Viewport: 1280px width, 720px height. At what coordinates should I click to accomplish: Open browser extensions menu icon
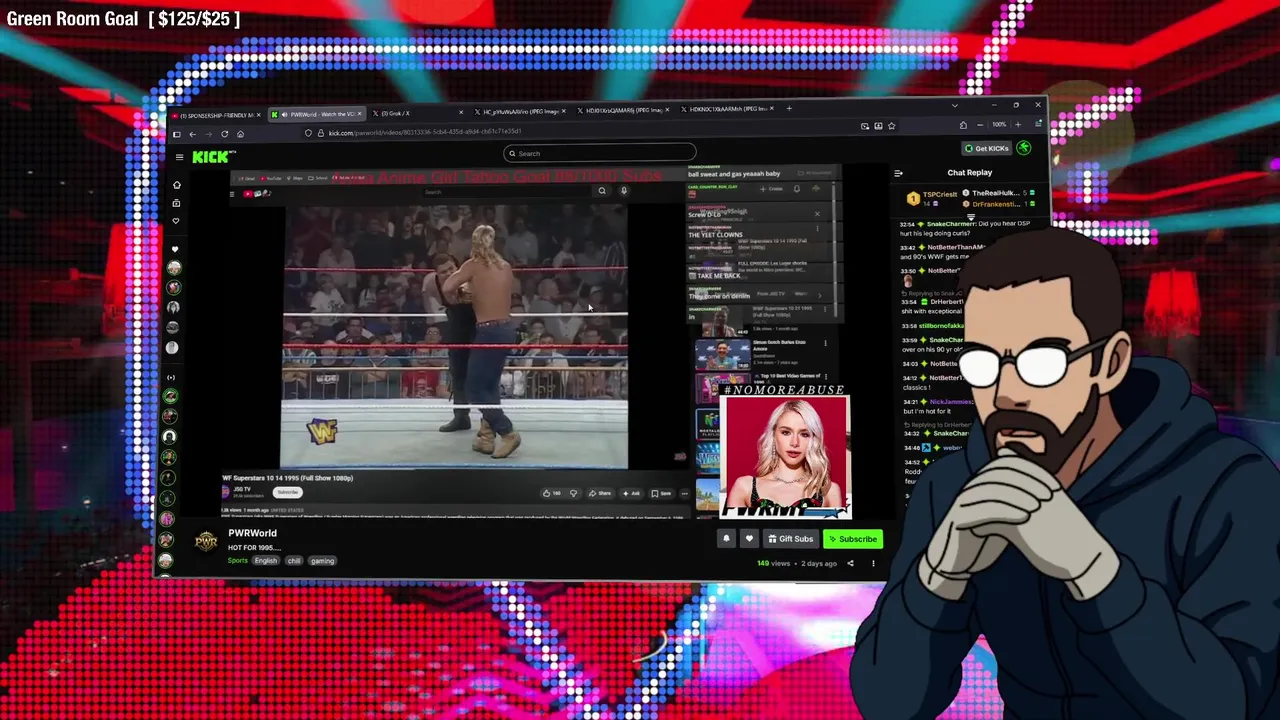(963, 125)
